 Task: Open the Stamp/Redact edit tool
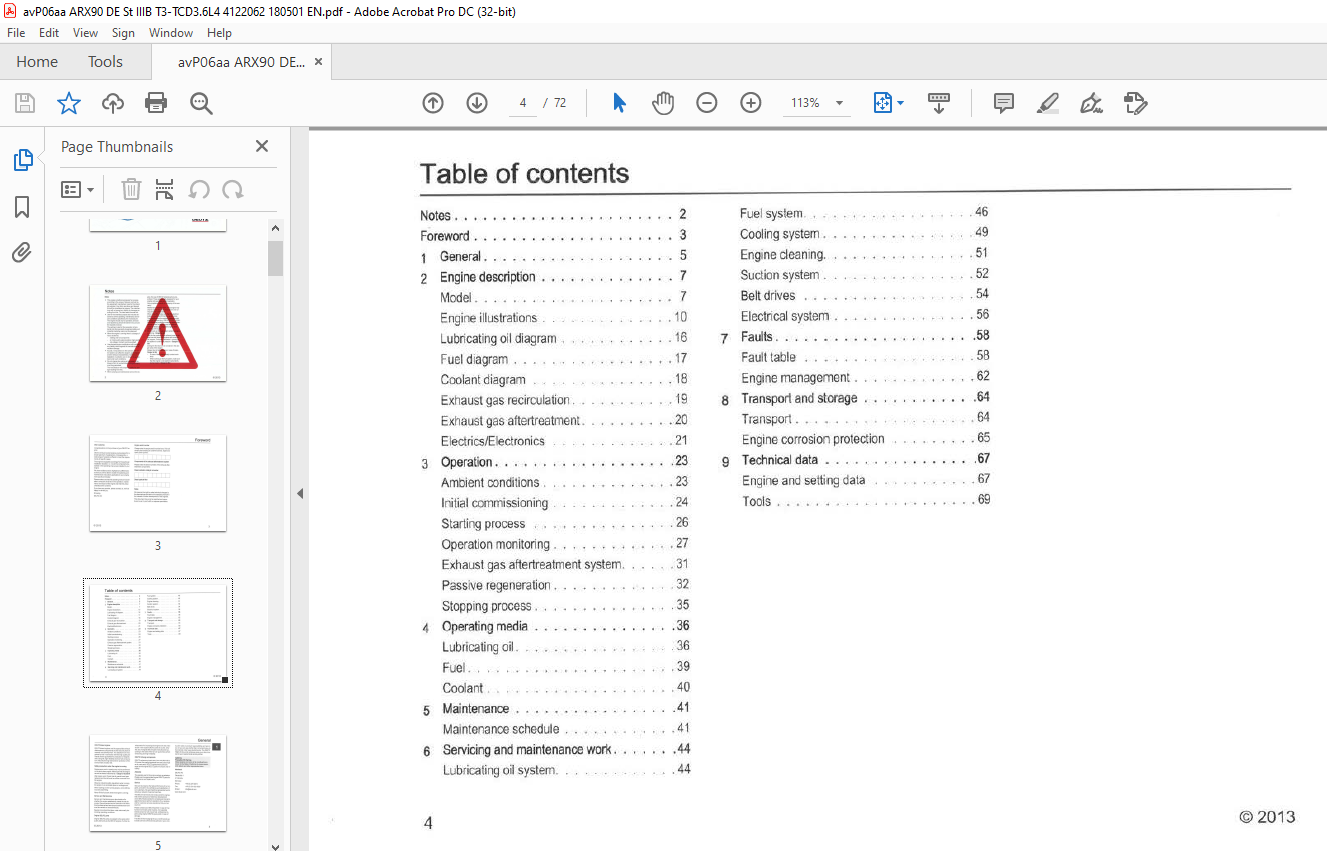click(x=1135, y=103)
